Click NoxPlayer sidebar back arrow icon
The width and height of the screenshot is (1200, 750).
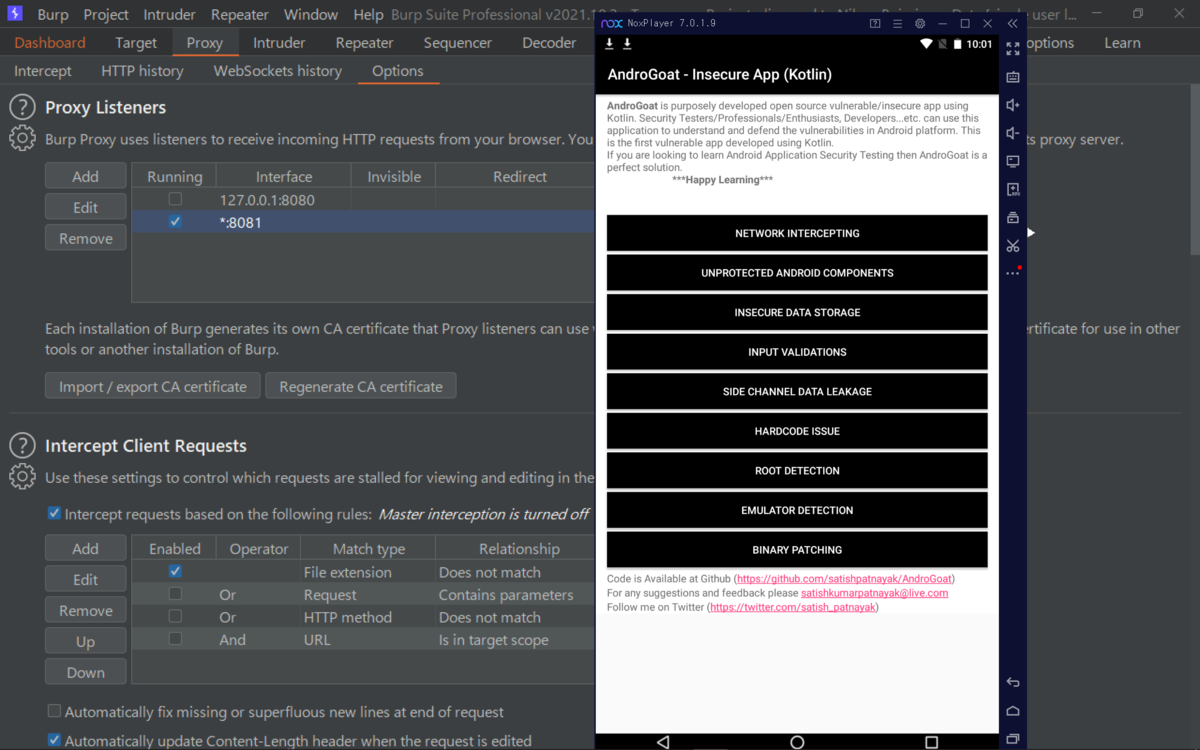coord(1013,682)
